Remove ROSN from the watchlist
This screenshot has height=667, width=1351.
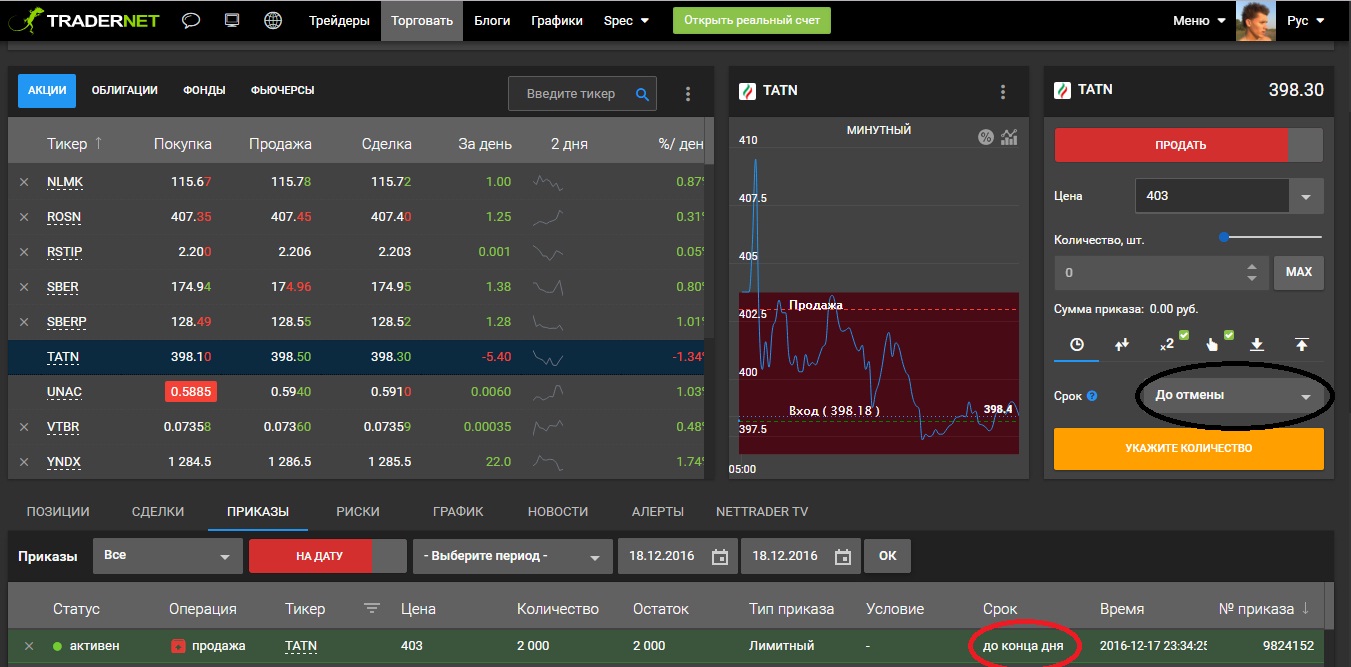point(24,217)
